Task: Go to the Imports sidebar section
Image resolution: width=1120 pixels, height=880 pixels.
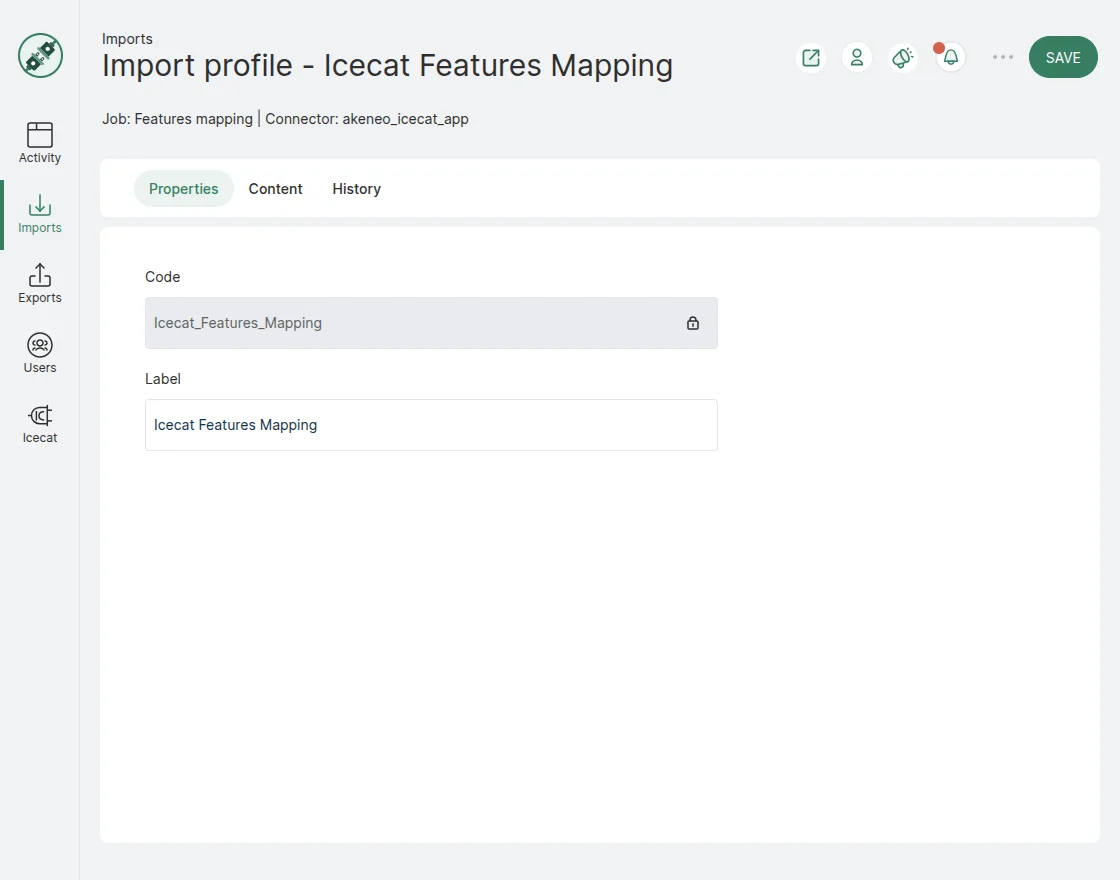Action: 39,213
